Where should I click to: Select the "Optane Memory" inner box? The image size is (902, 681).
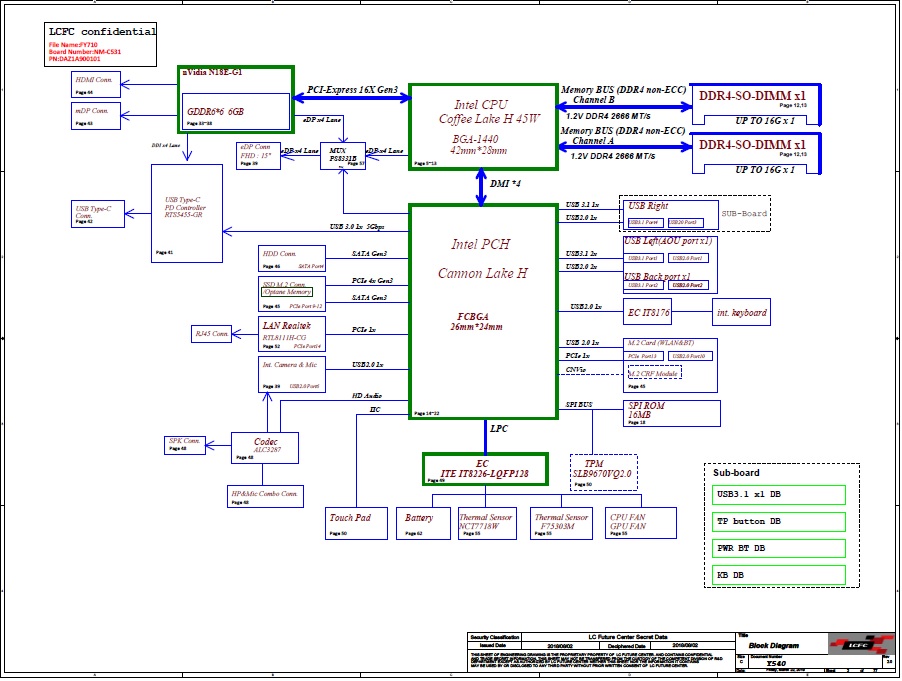pyautogui.click(x=287, y=292)
